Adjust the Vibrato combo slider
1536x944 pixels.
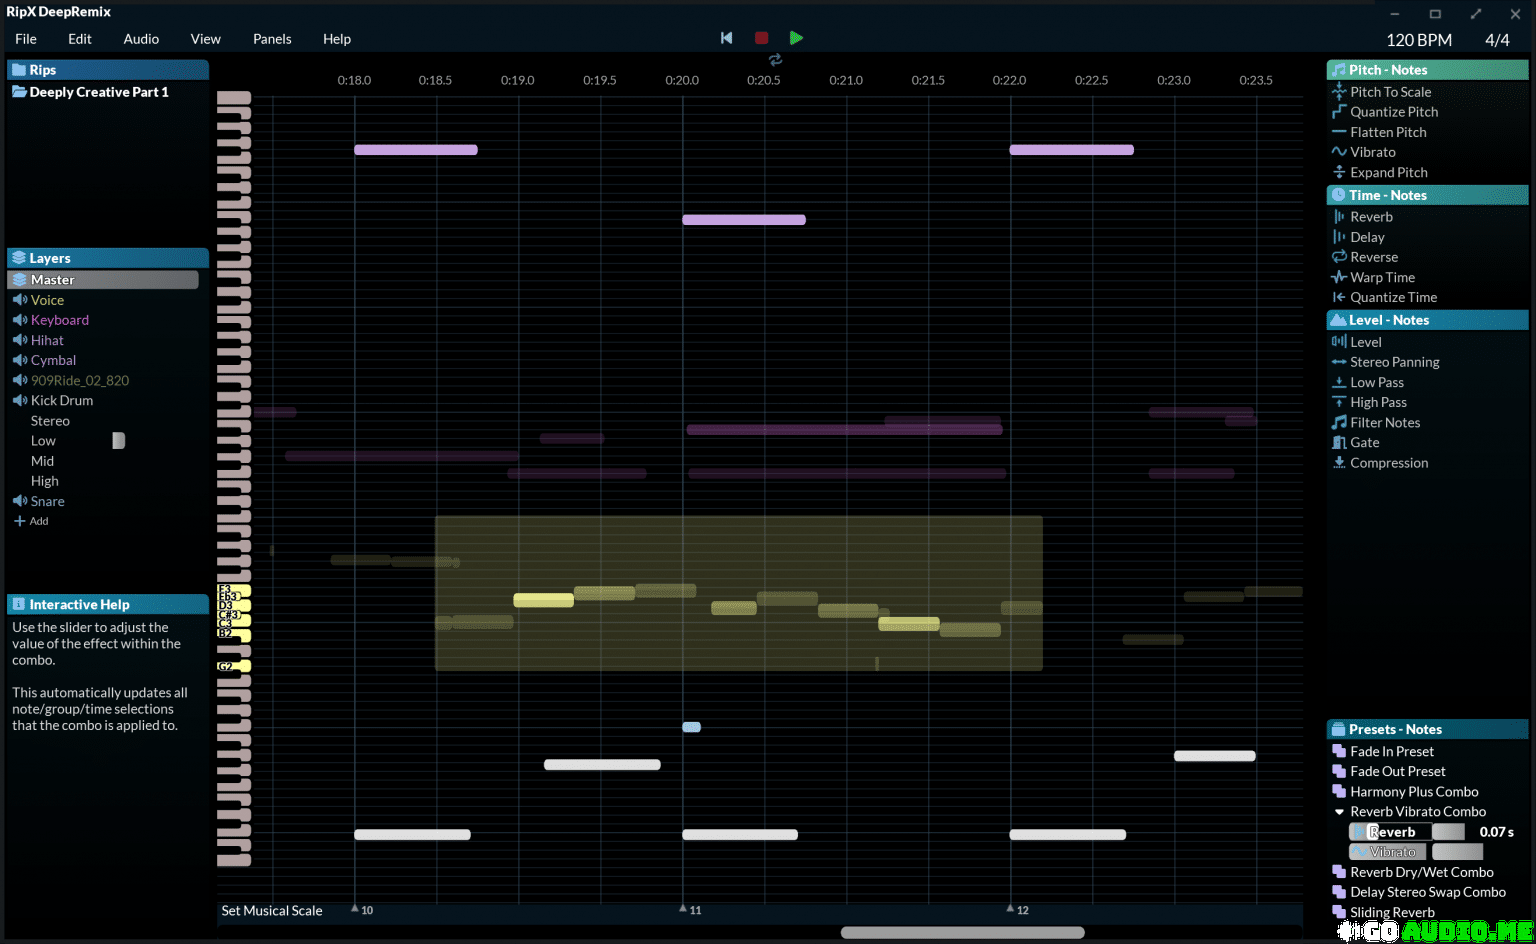coord(1457,852)
